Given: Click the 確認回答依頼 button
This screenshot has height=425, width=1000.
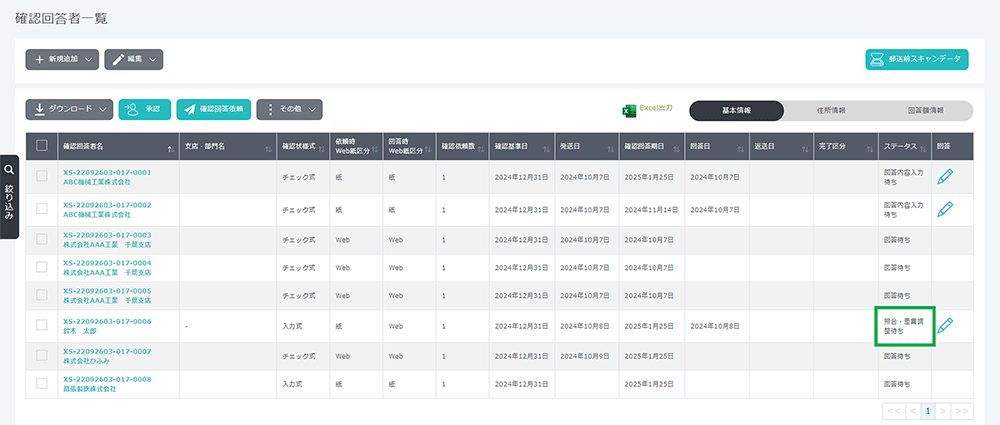Looking at the screenshot, I should (x=213, y=109).
